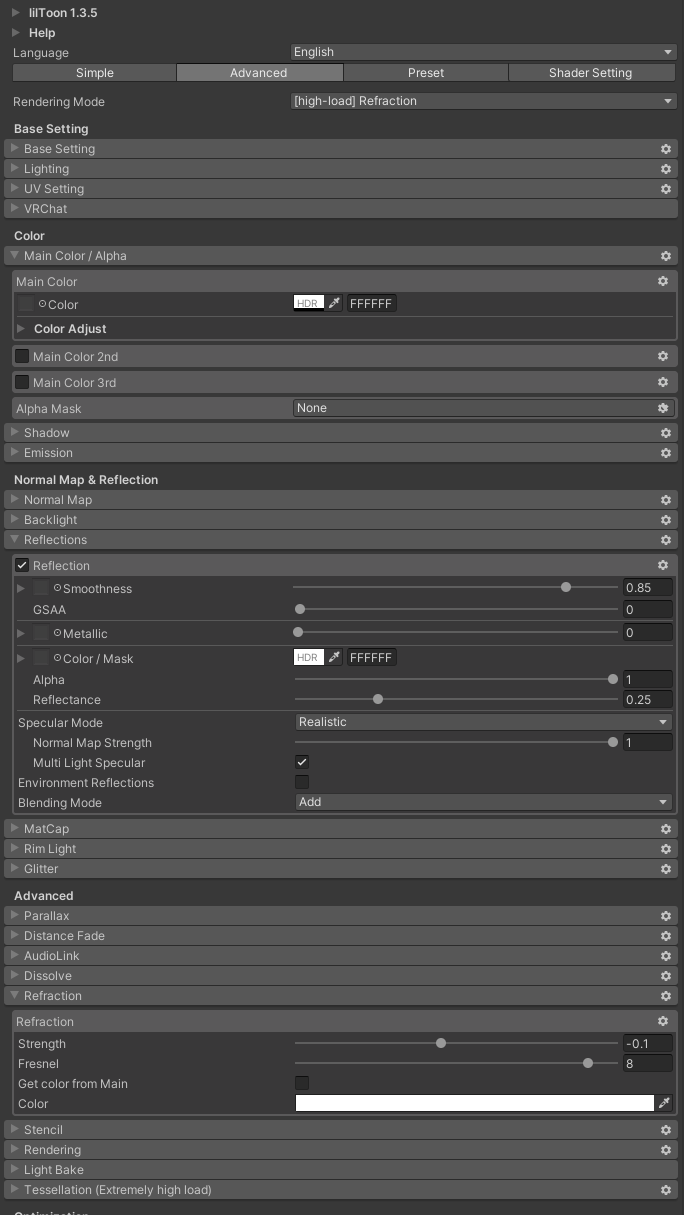Click the Smoothness slider handle
This screenshot has height=1215, width=684.
[x=566, y=587]
